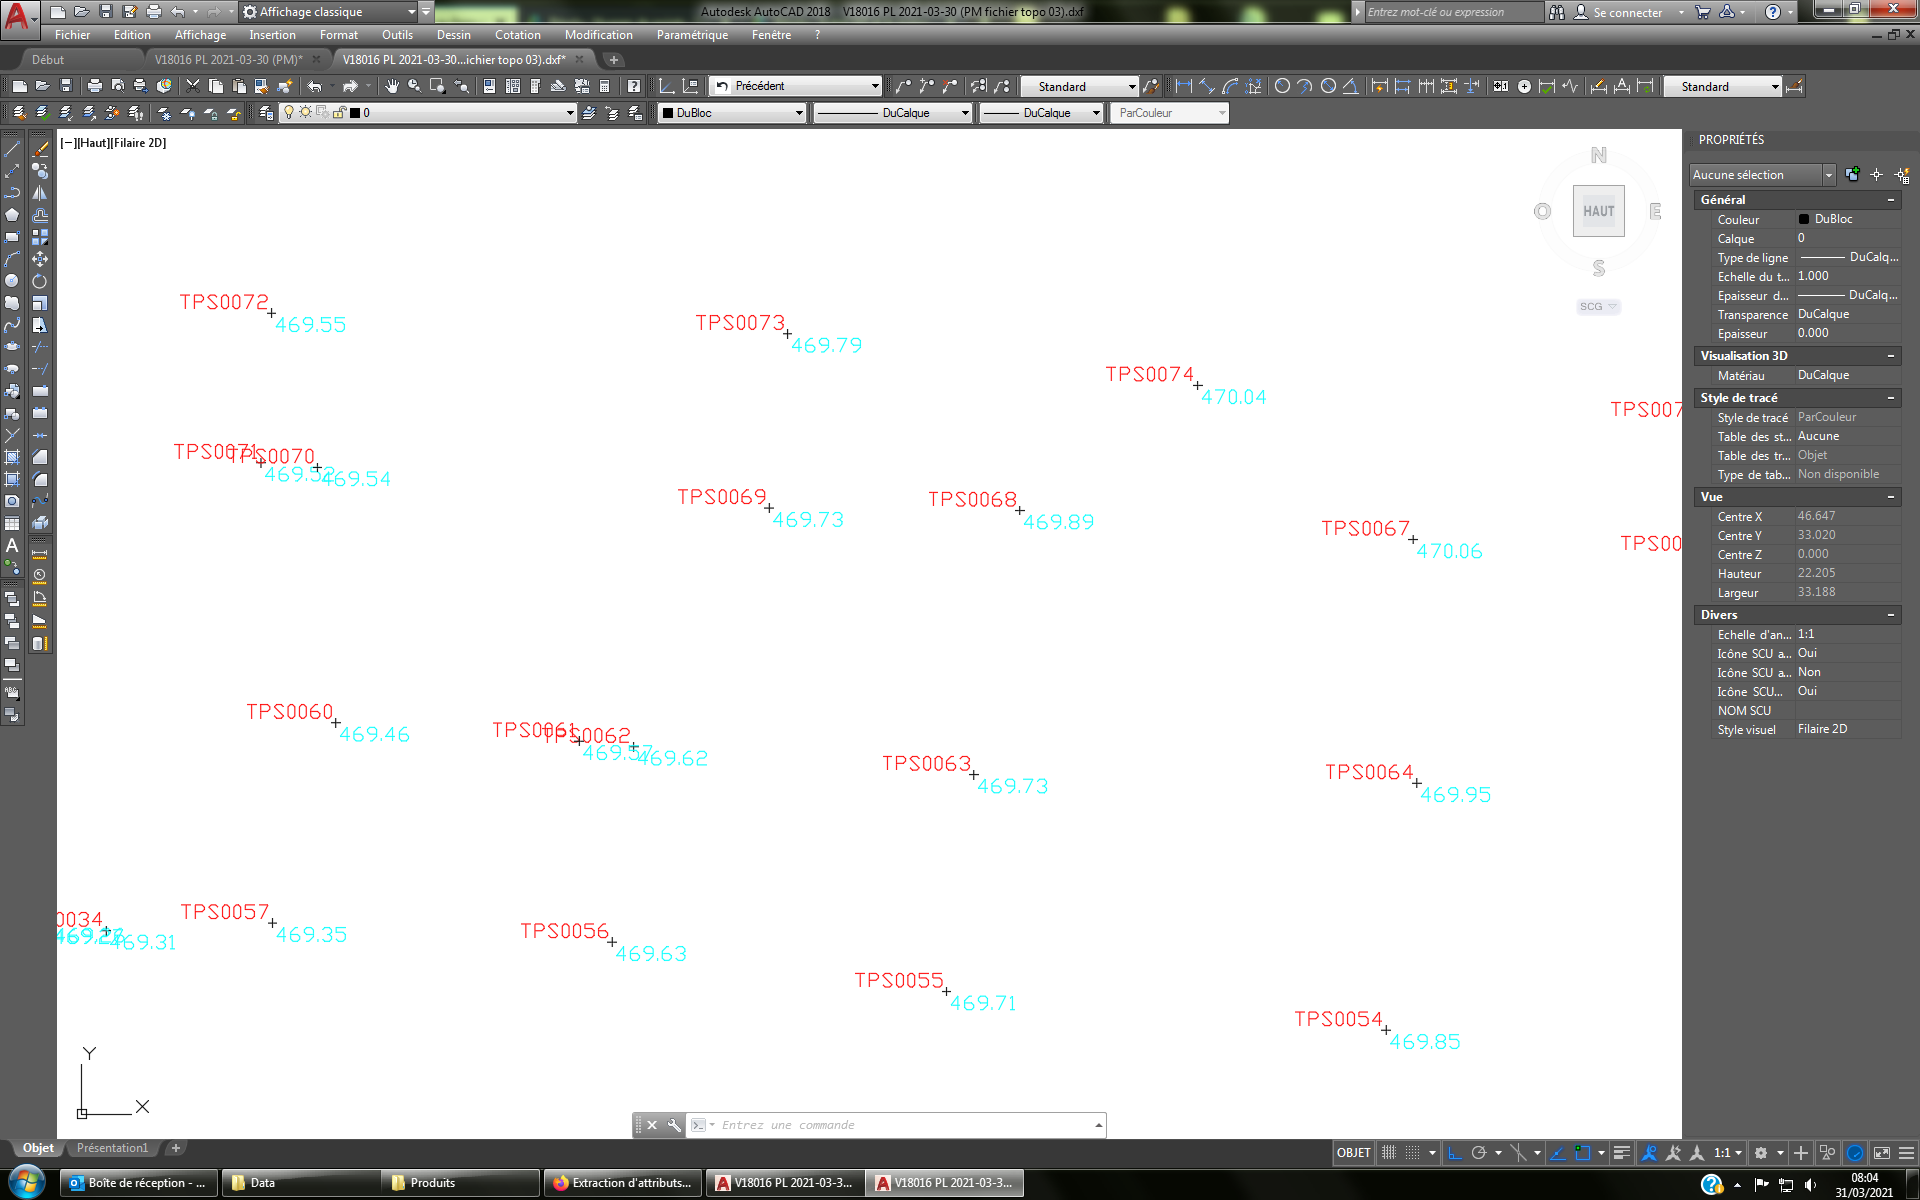Activate the Pan realtime tool

coord(392,87)
